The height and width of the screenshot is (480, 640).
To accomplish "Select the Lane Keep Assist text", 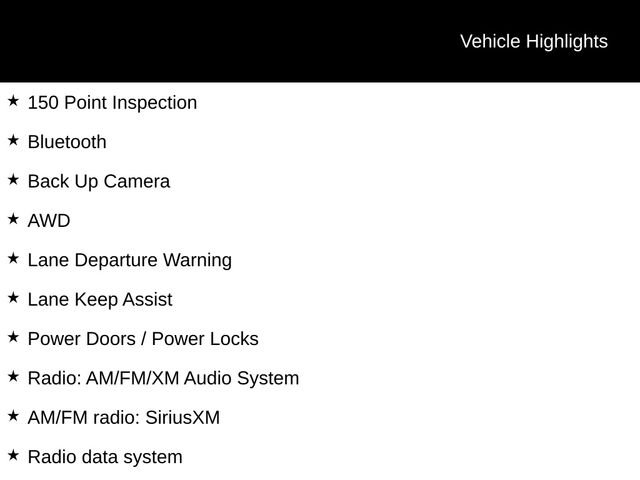I will pyautogui.click(x=100, y=300).
